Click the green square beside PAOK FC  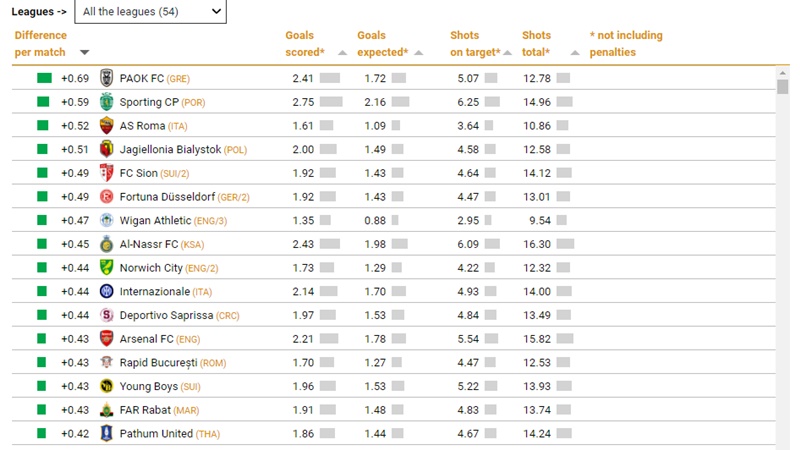click(44, 78)
